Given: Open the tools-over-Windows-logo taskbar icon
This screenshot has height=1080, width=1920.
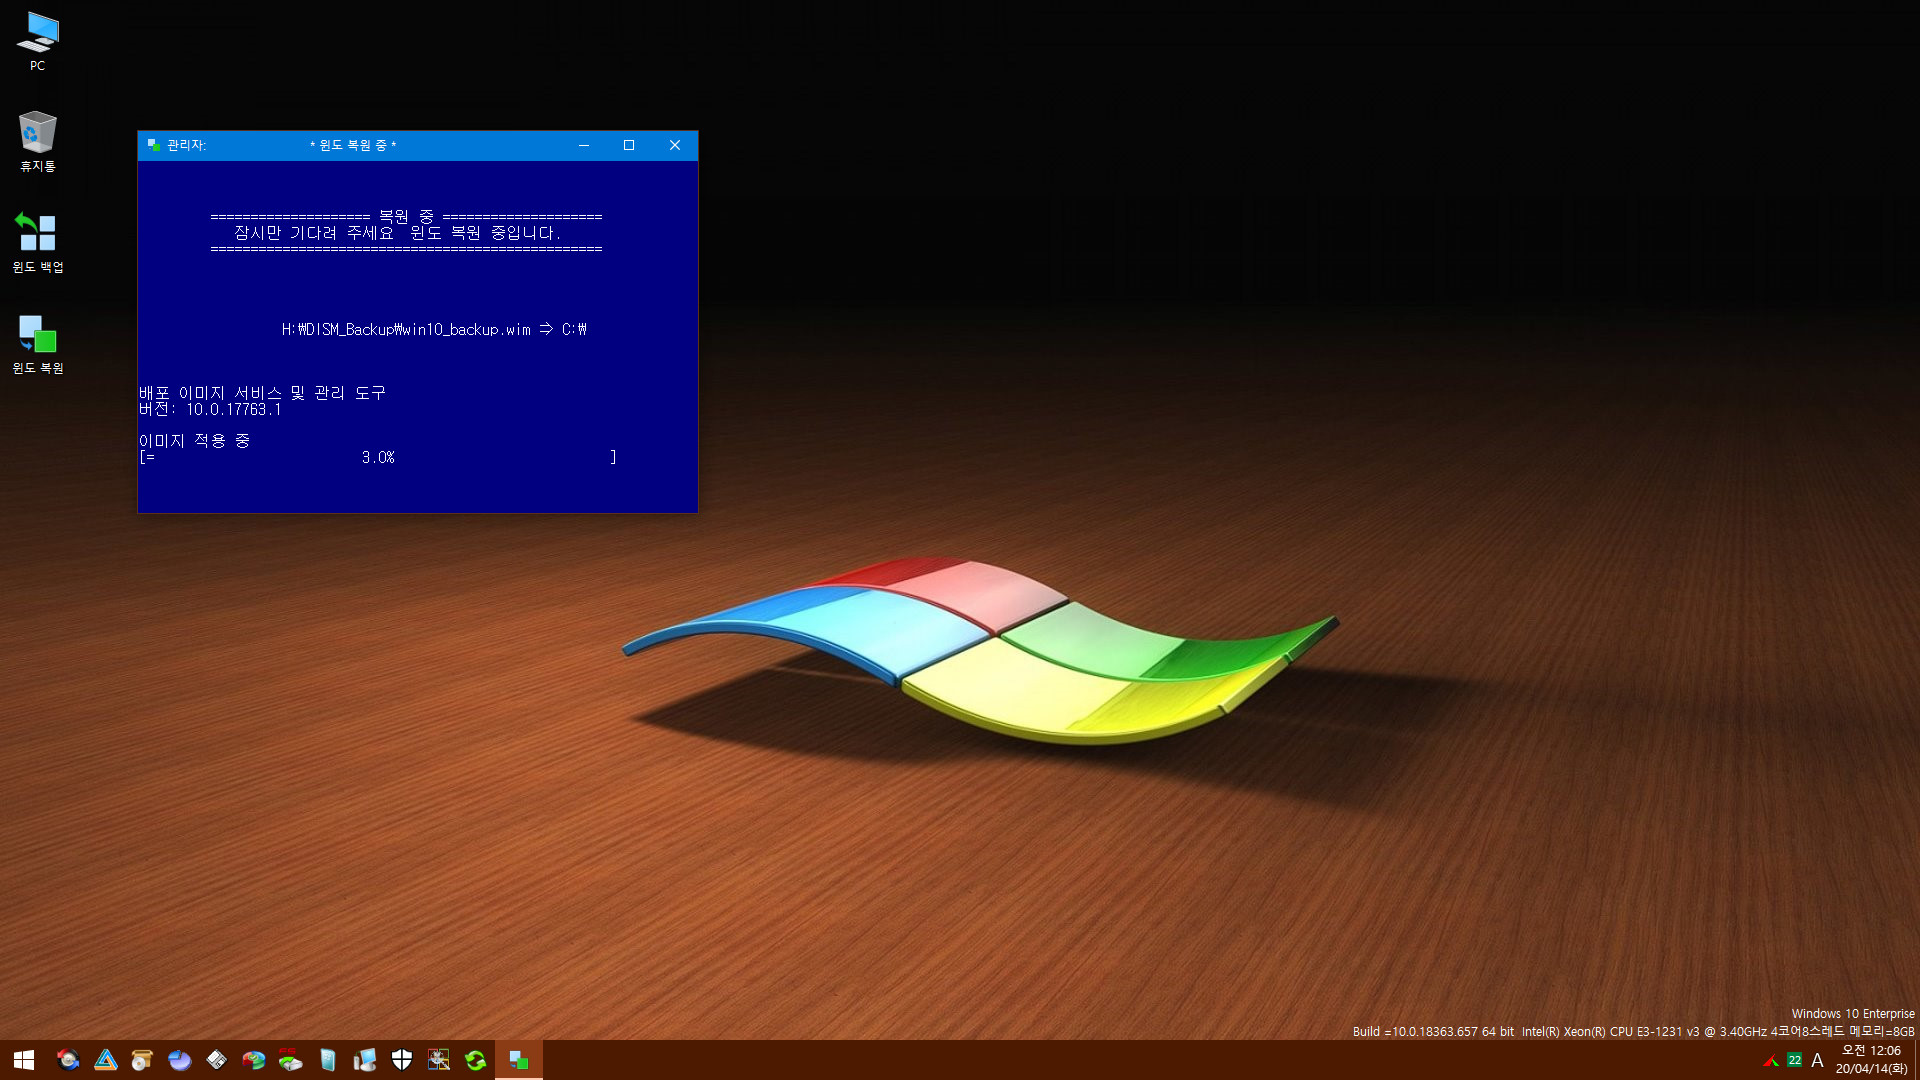Looking at the screenshot, I should click(x=439, y=1060).
